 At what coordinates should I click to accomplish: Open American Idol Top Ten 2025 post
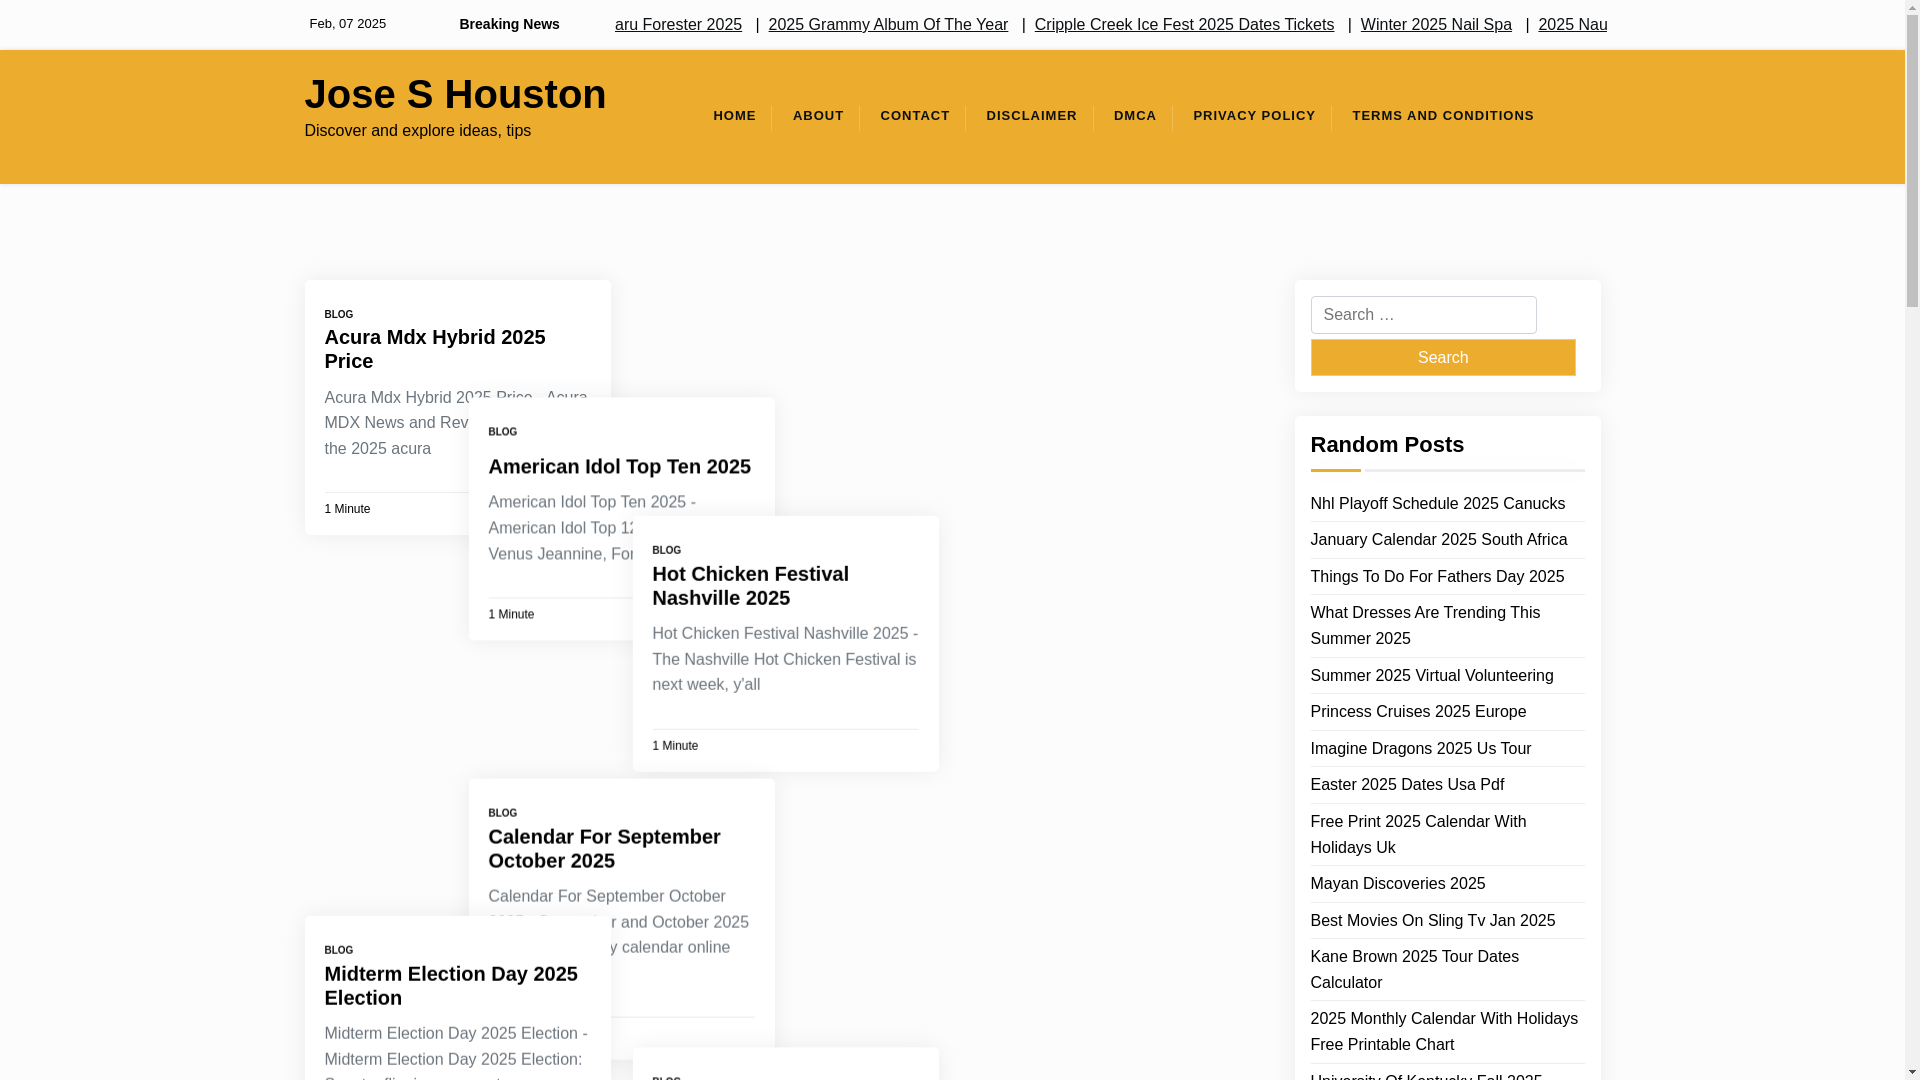619,466
